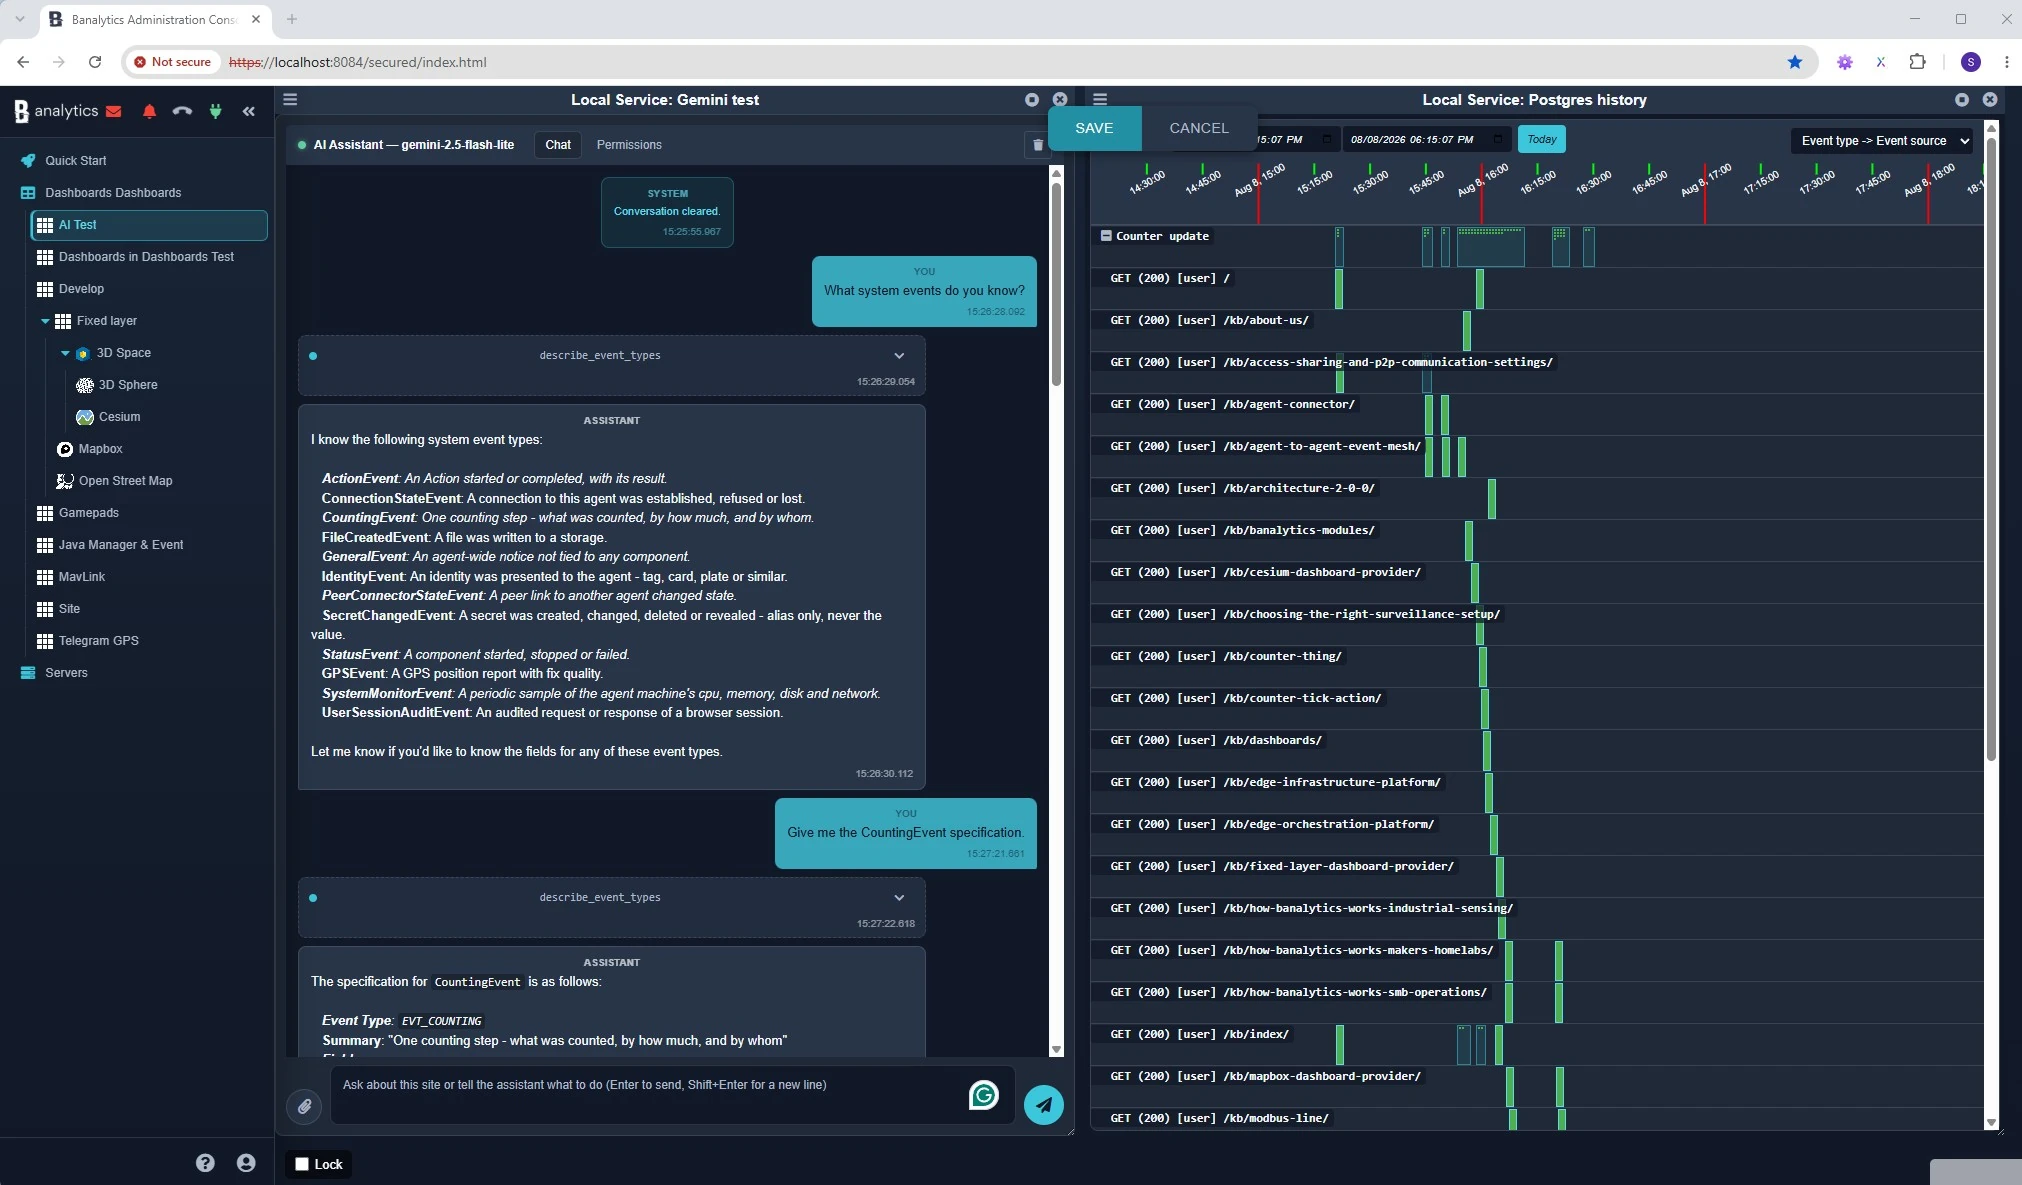
Task: Click the browser profile avatar
Action: click(1971, 62)
